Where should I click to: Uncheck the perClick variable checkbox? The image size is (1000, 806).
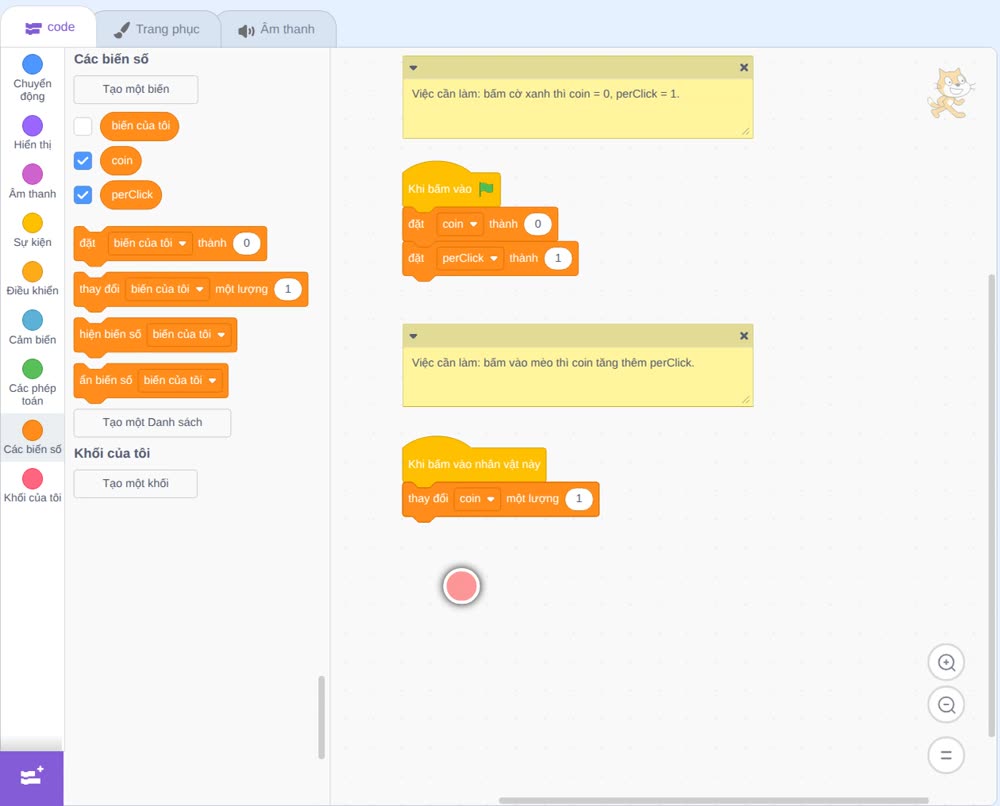coord(83,195)
